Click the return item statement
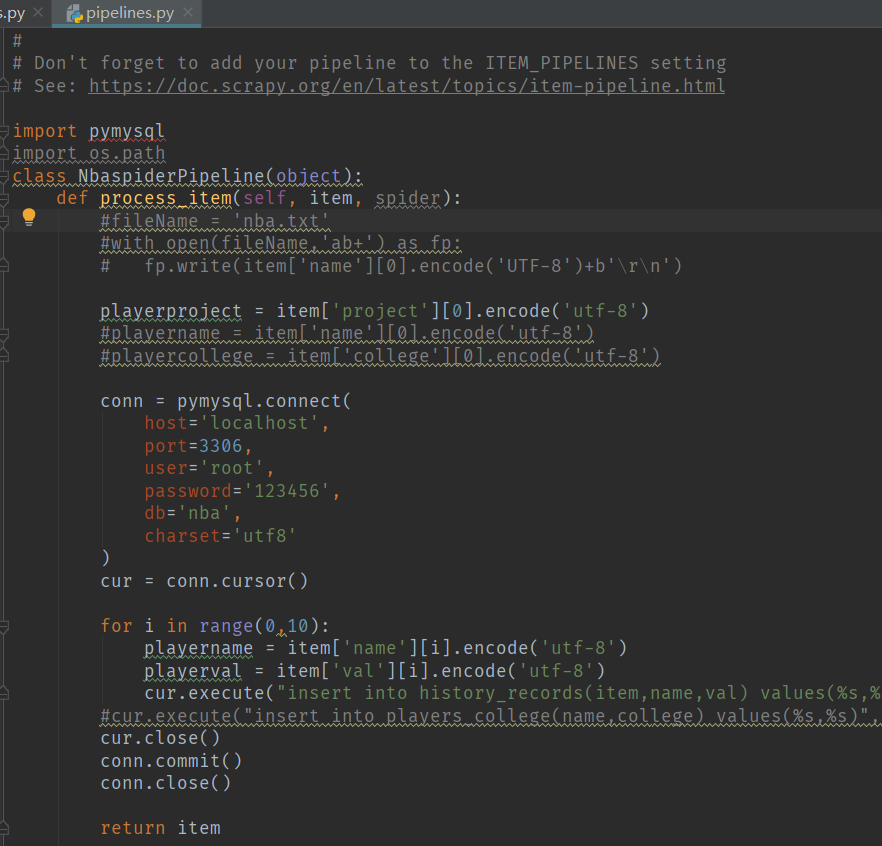The height and width of the screenshot is (846, 882). point(160,828)
